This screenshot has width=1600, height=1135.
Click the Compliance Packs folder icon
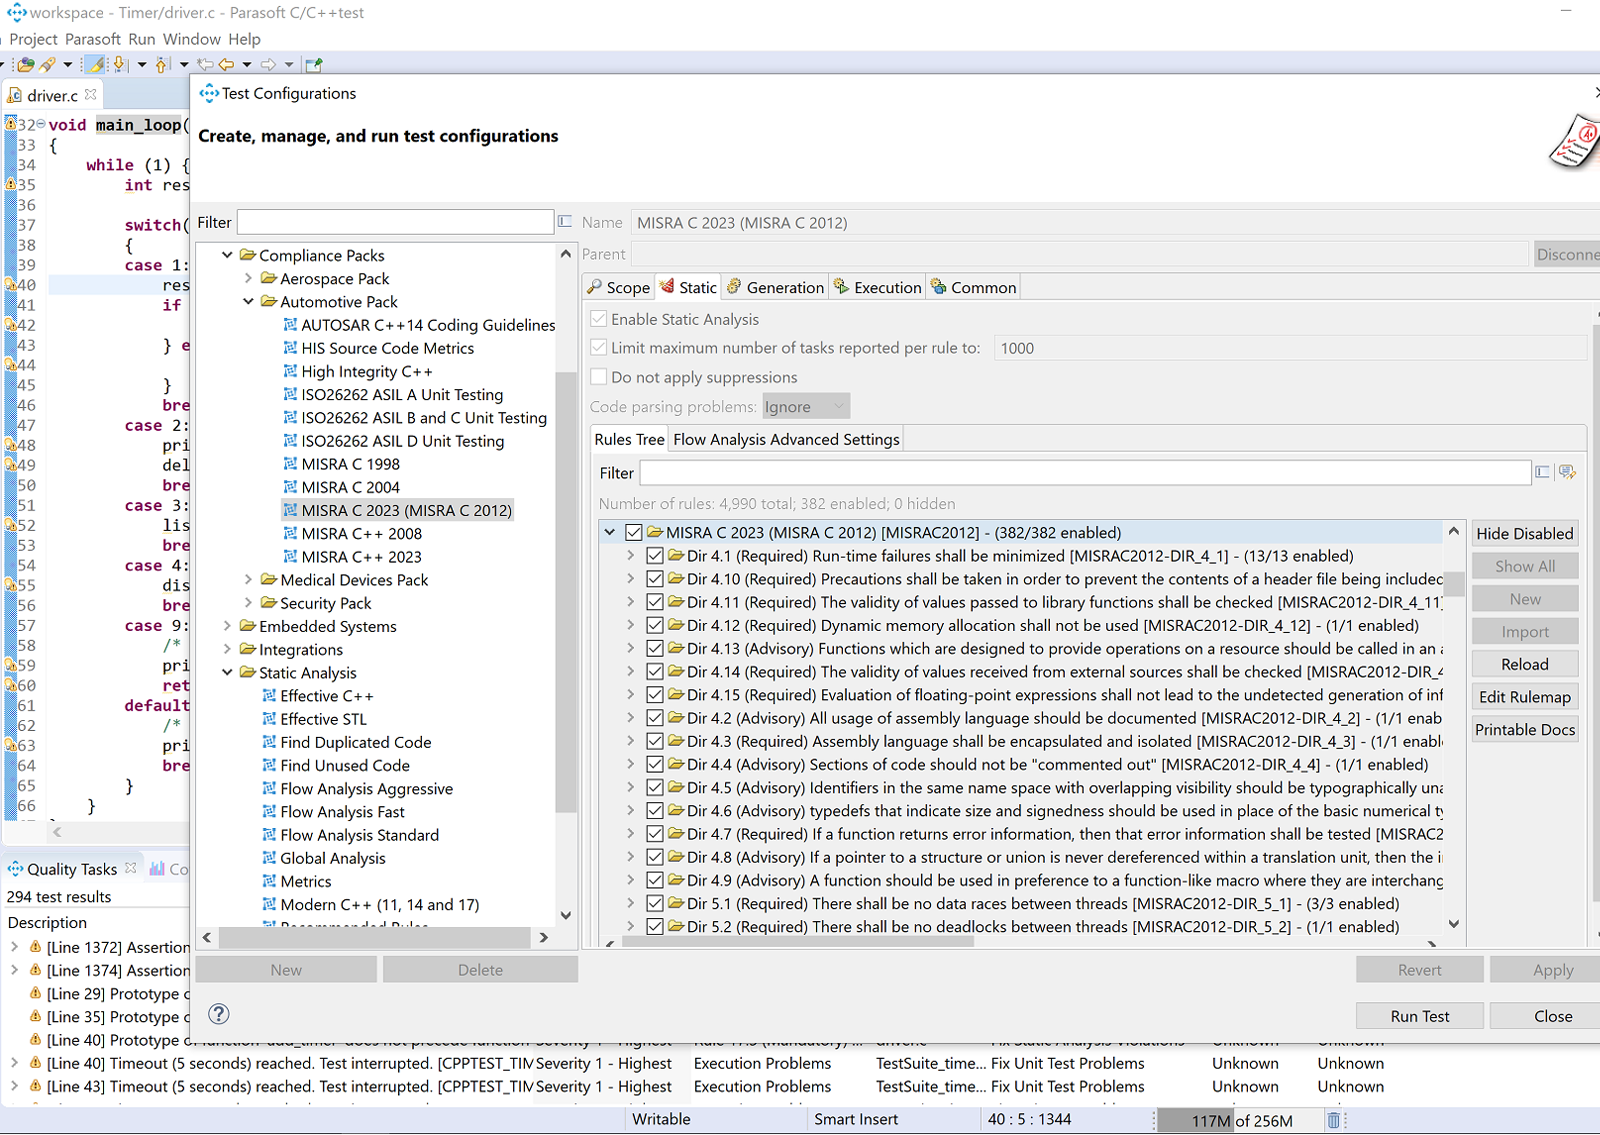coord(248,255)
